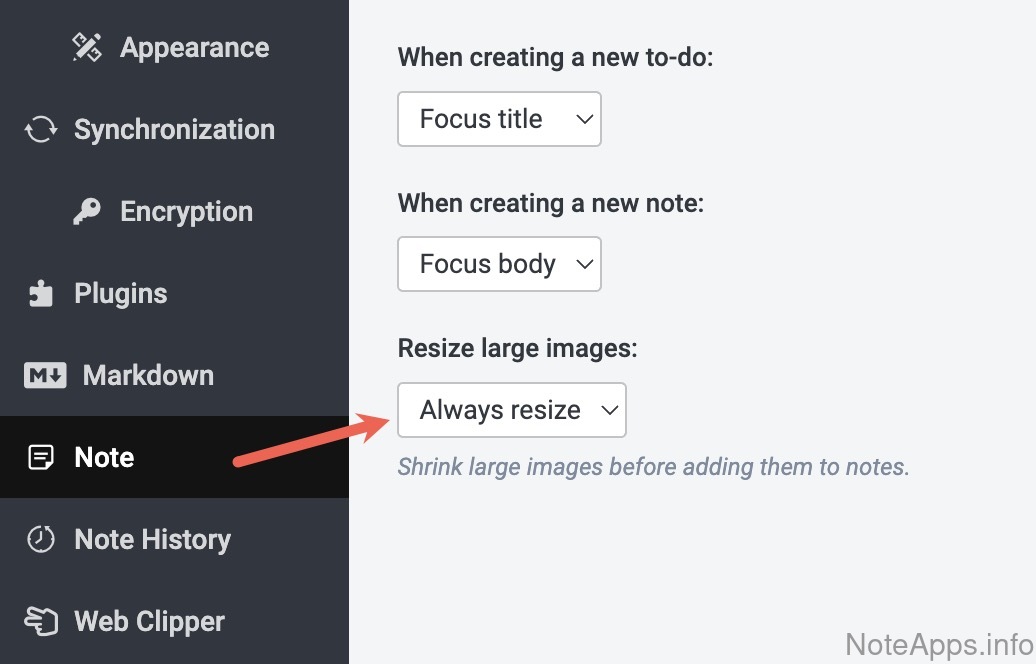
Task: Open the "Focus title" dropdown
Action: click(499, 119)
